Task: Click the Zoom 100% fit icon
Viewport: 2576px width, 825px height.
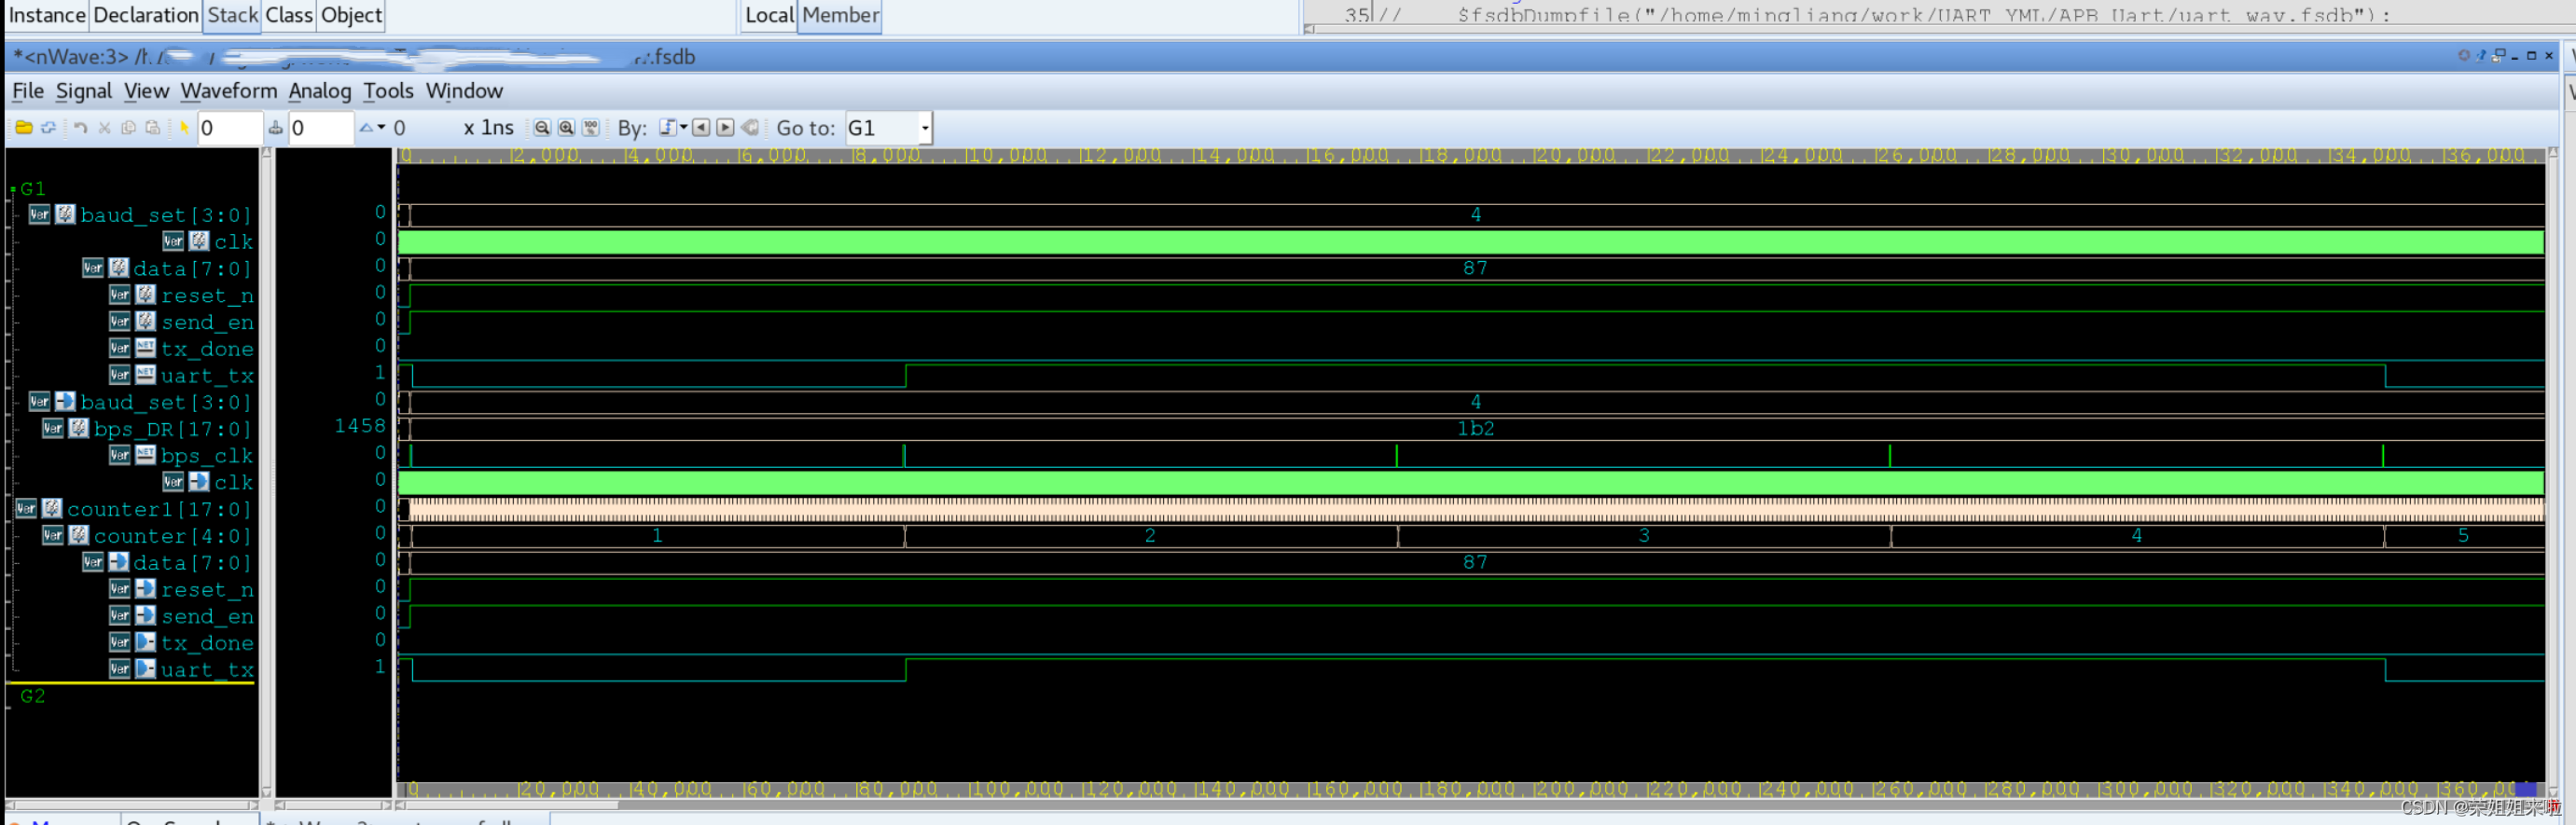Action: point(591,128)
